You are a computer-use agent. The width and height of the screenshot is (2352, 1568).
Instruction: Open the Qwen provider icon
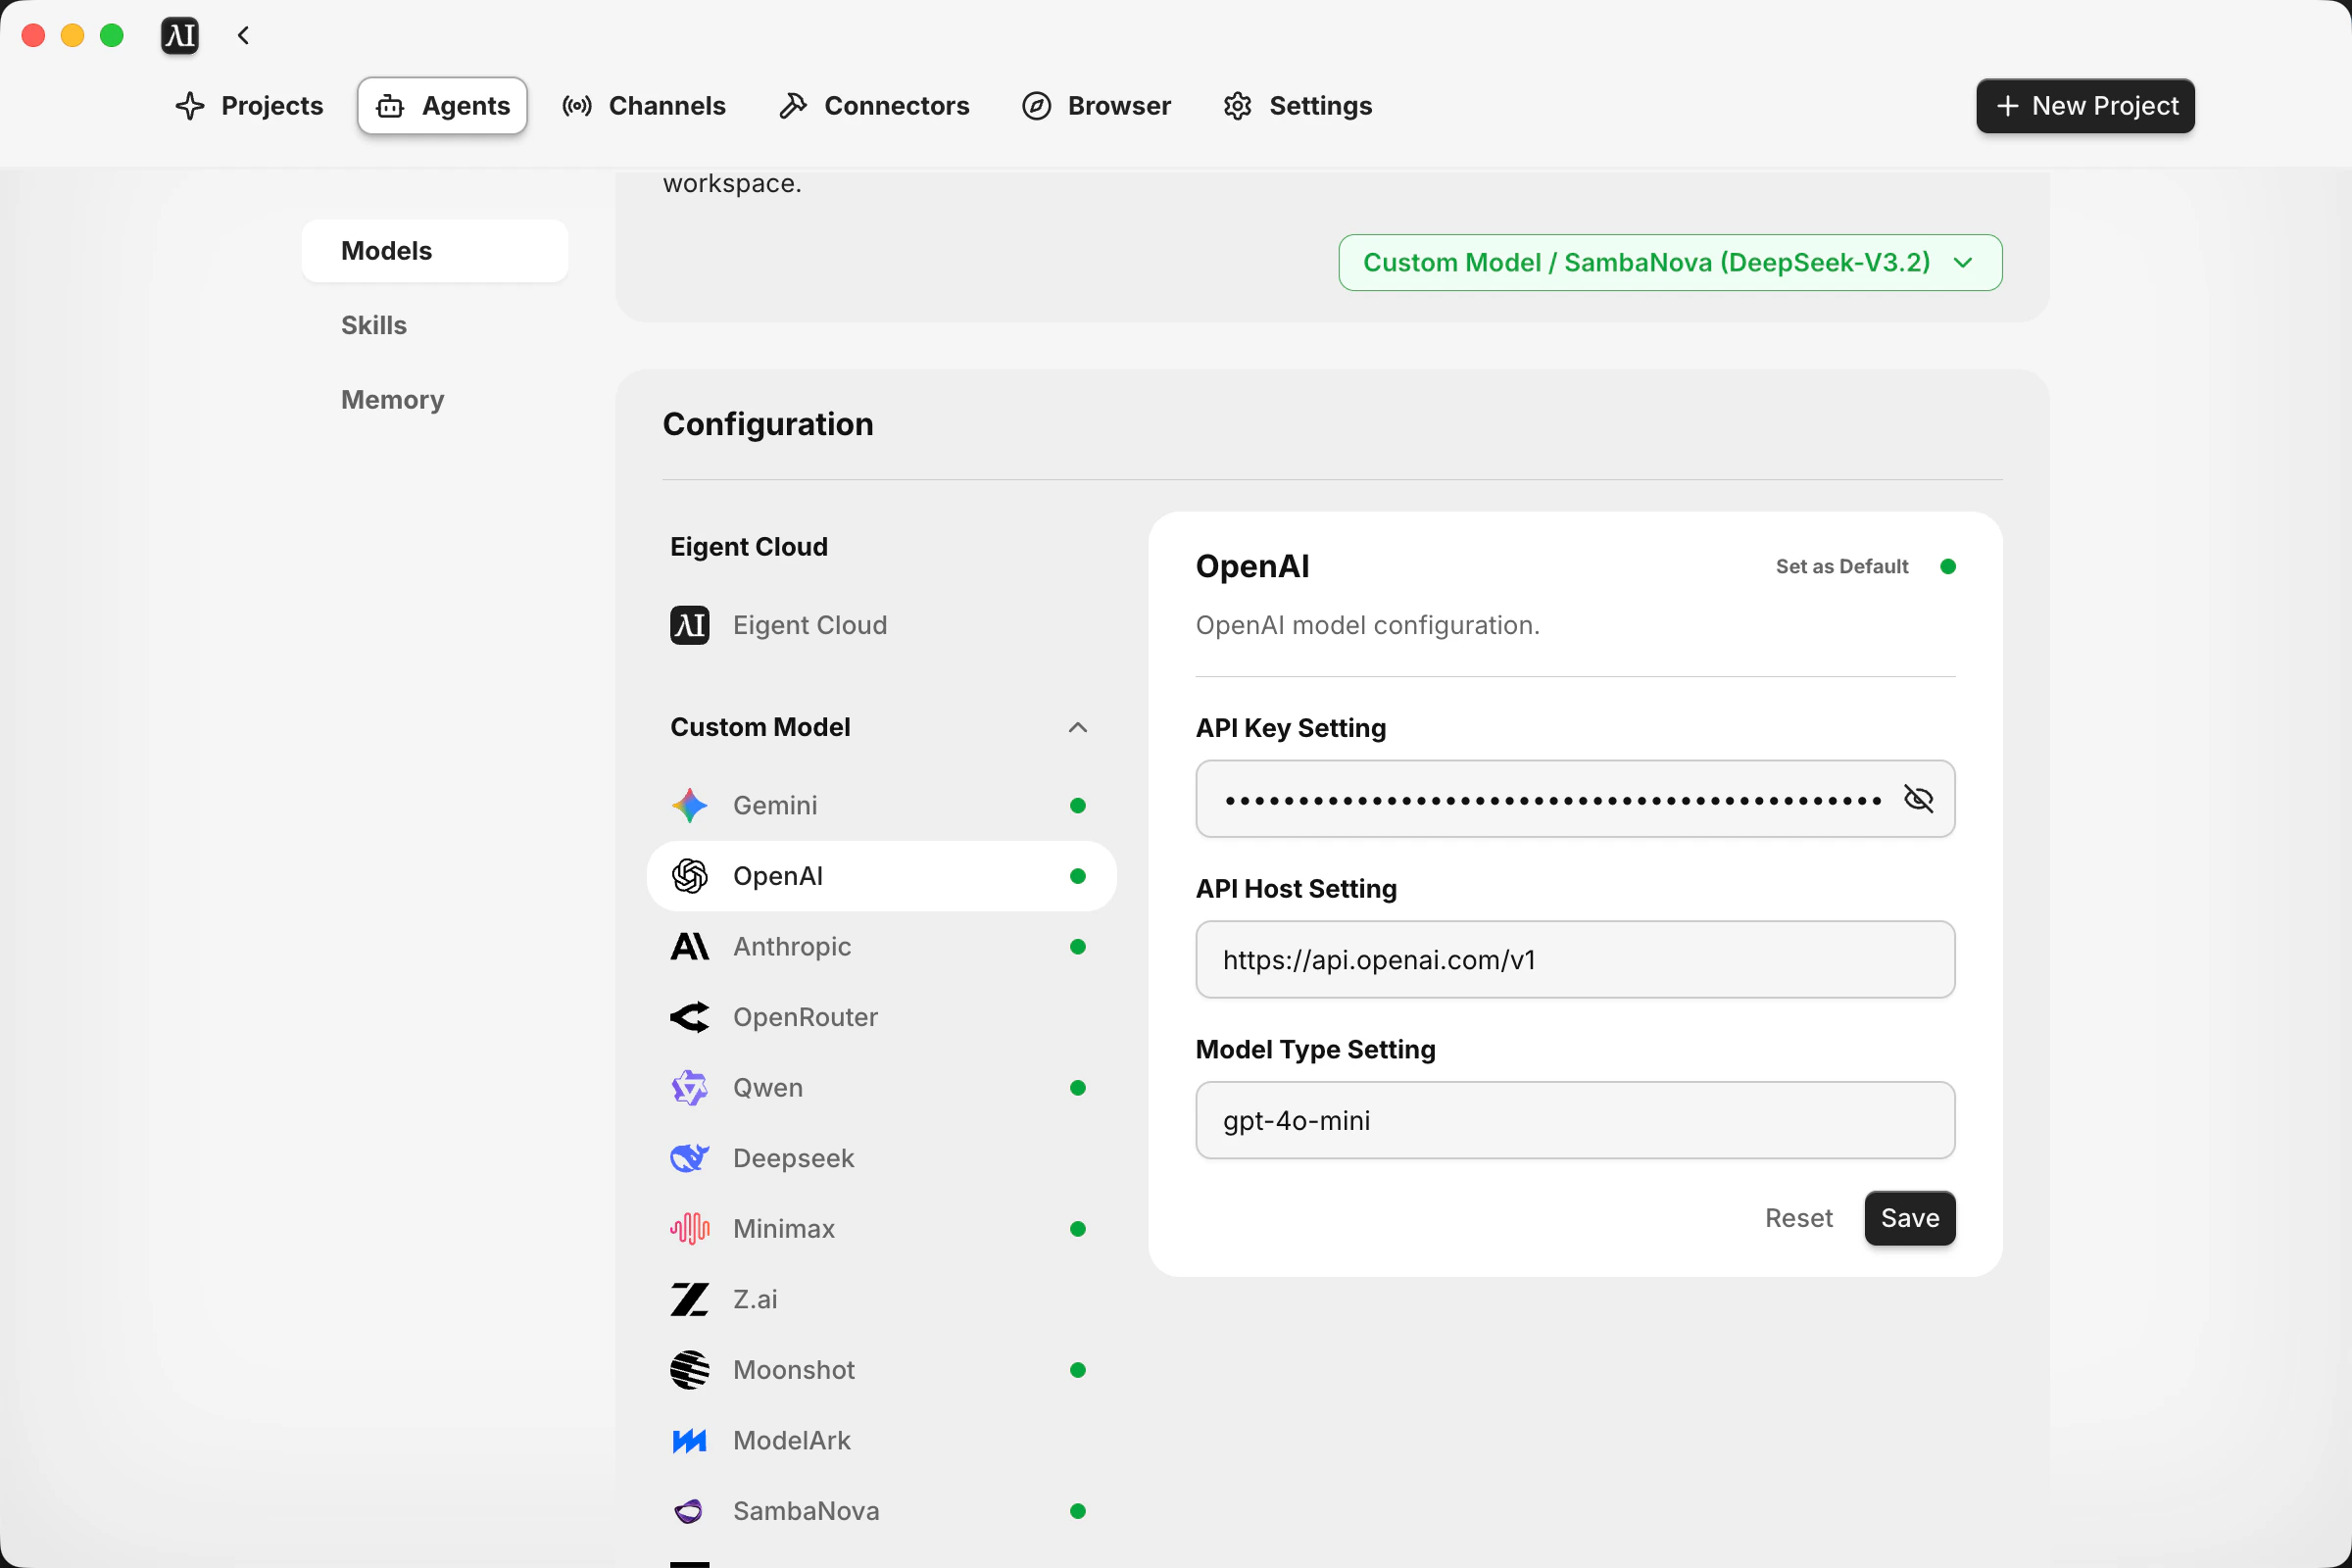689,1087
